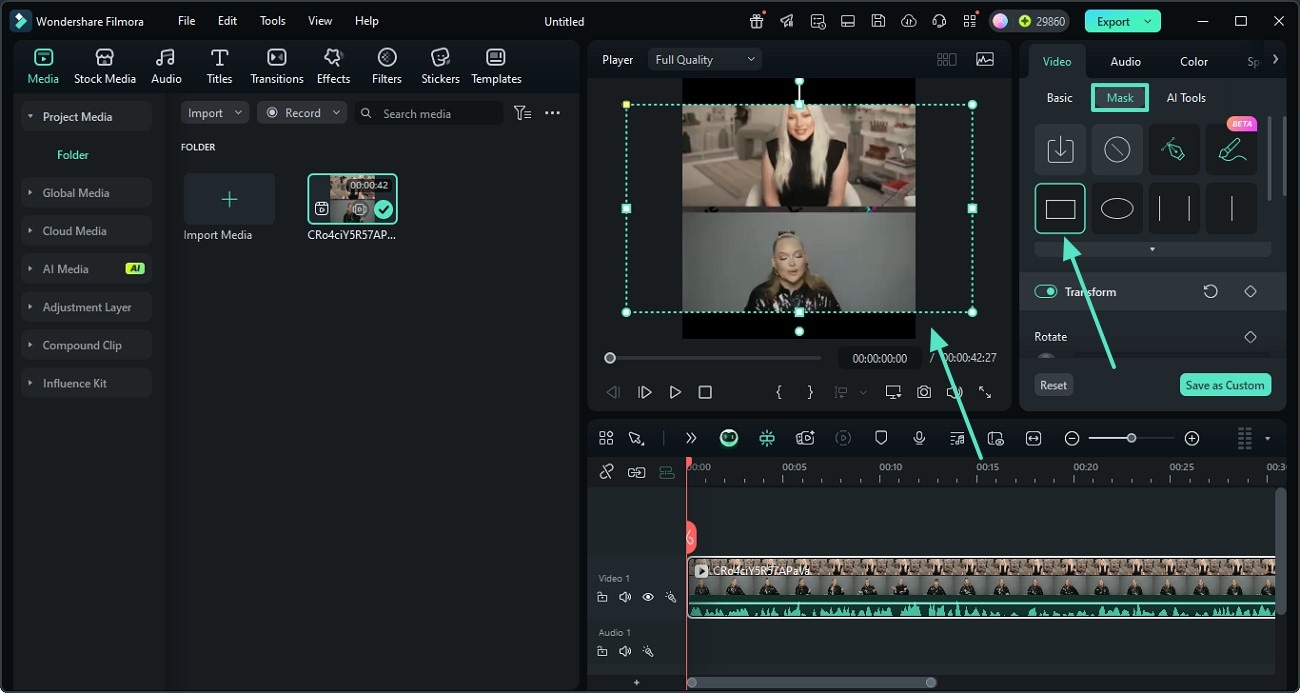The width and height of the screenshot is (1300, 693).
Task: Click the search media field
Action: point(429,113)
